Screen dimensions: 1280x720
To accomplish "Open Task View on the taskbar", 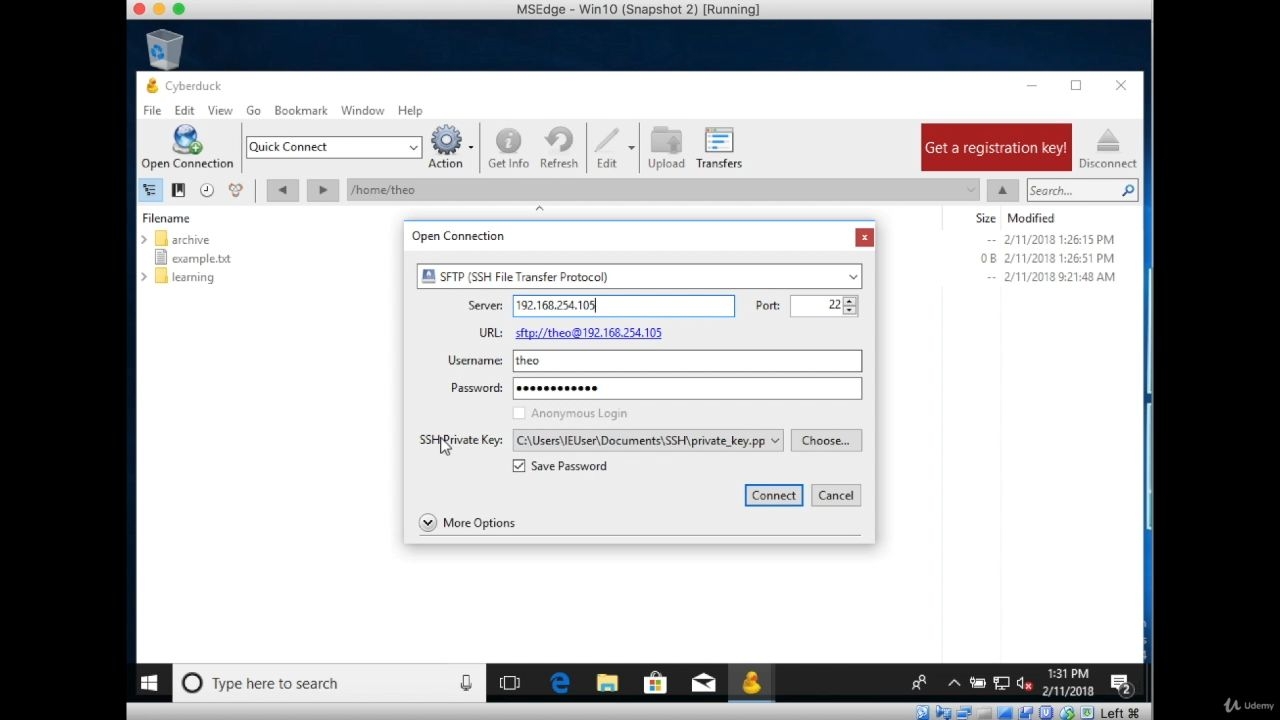I will pos(510,684).
